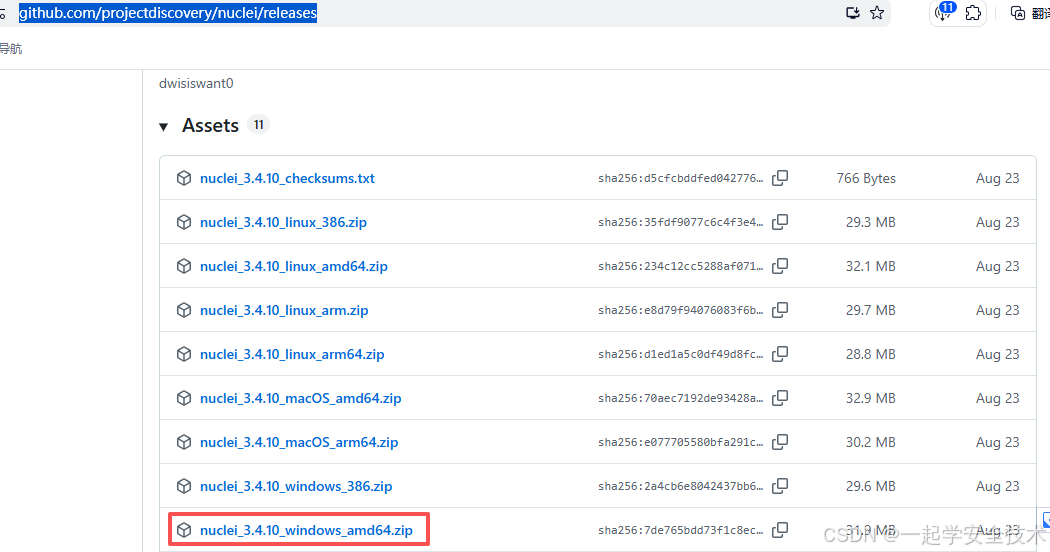This screenshot has height=552, width=1050.
Task: Open nuclei_3.4.10_checksums.txt download link
Action: [x=287, y=178]
